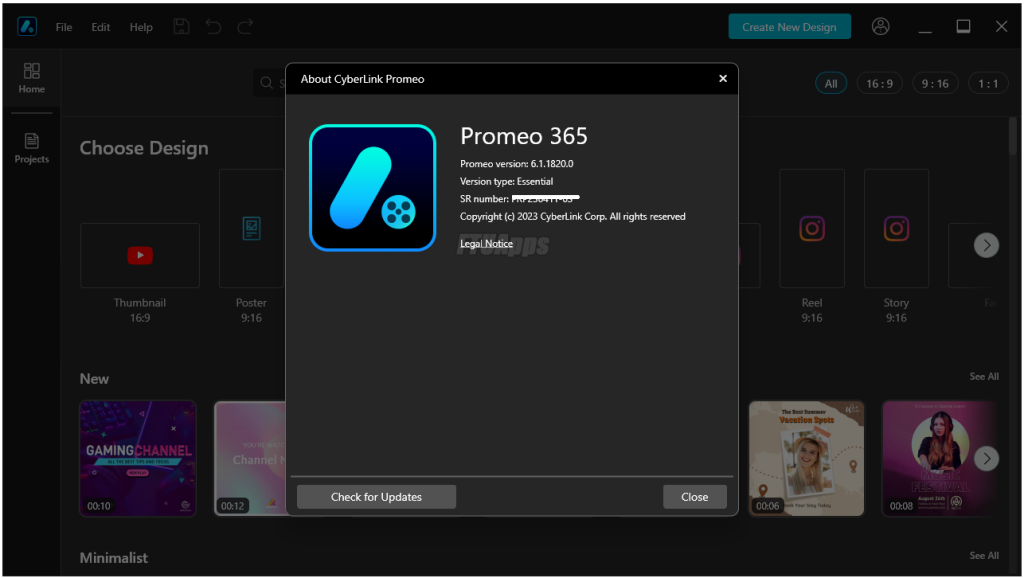Click the Promeo 365 heading
Screen dimensions: 1024x578
524,136
